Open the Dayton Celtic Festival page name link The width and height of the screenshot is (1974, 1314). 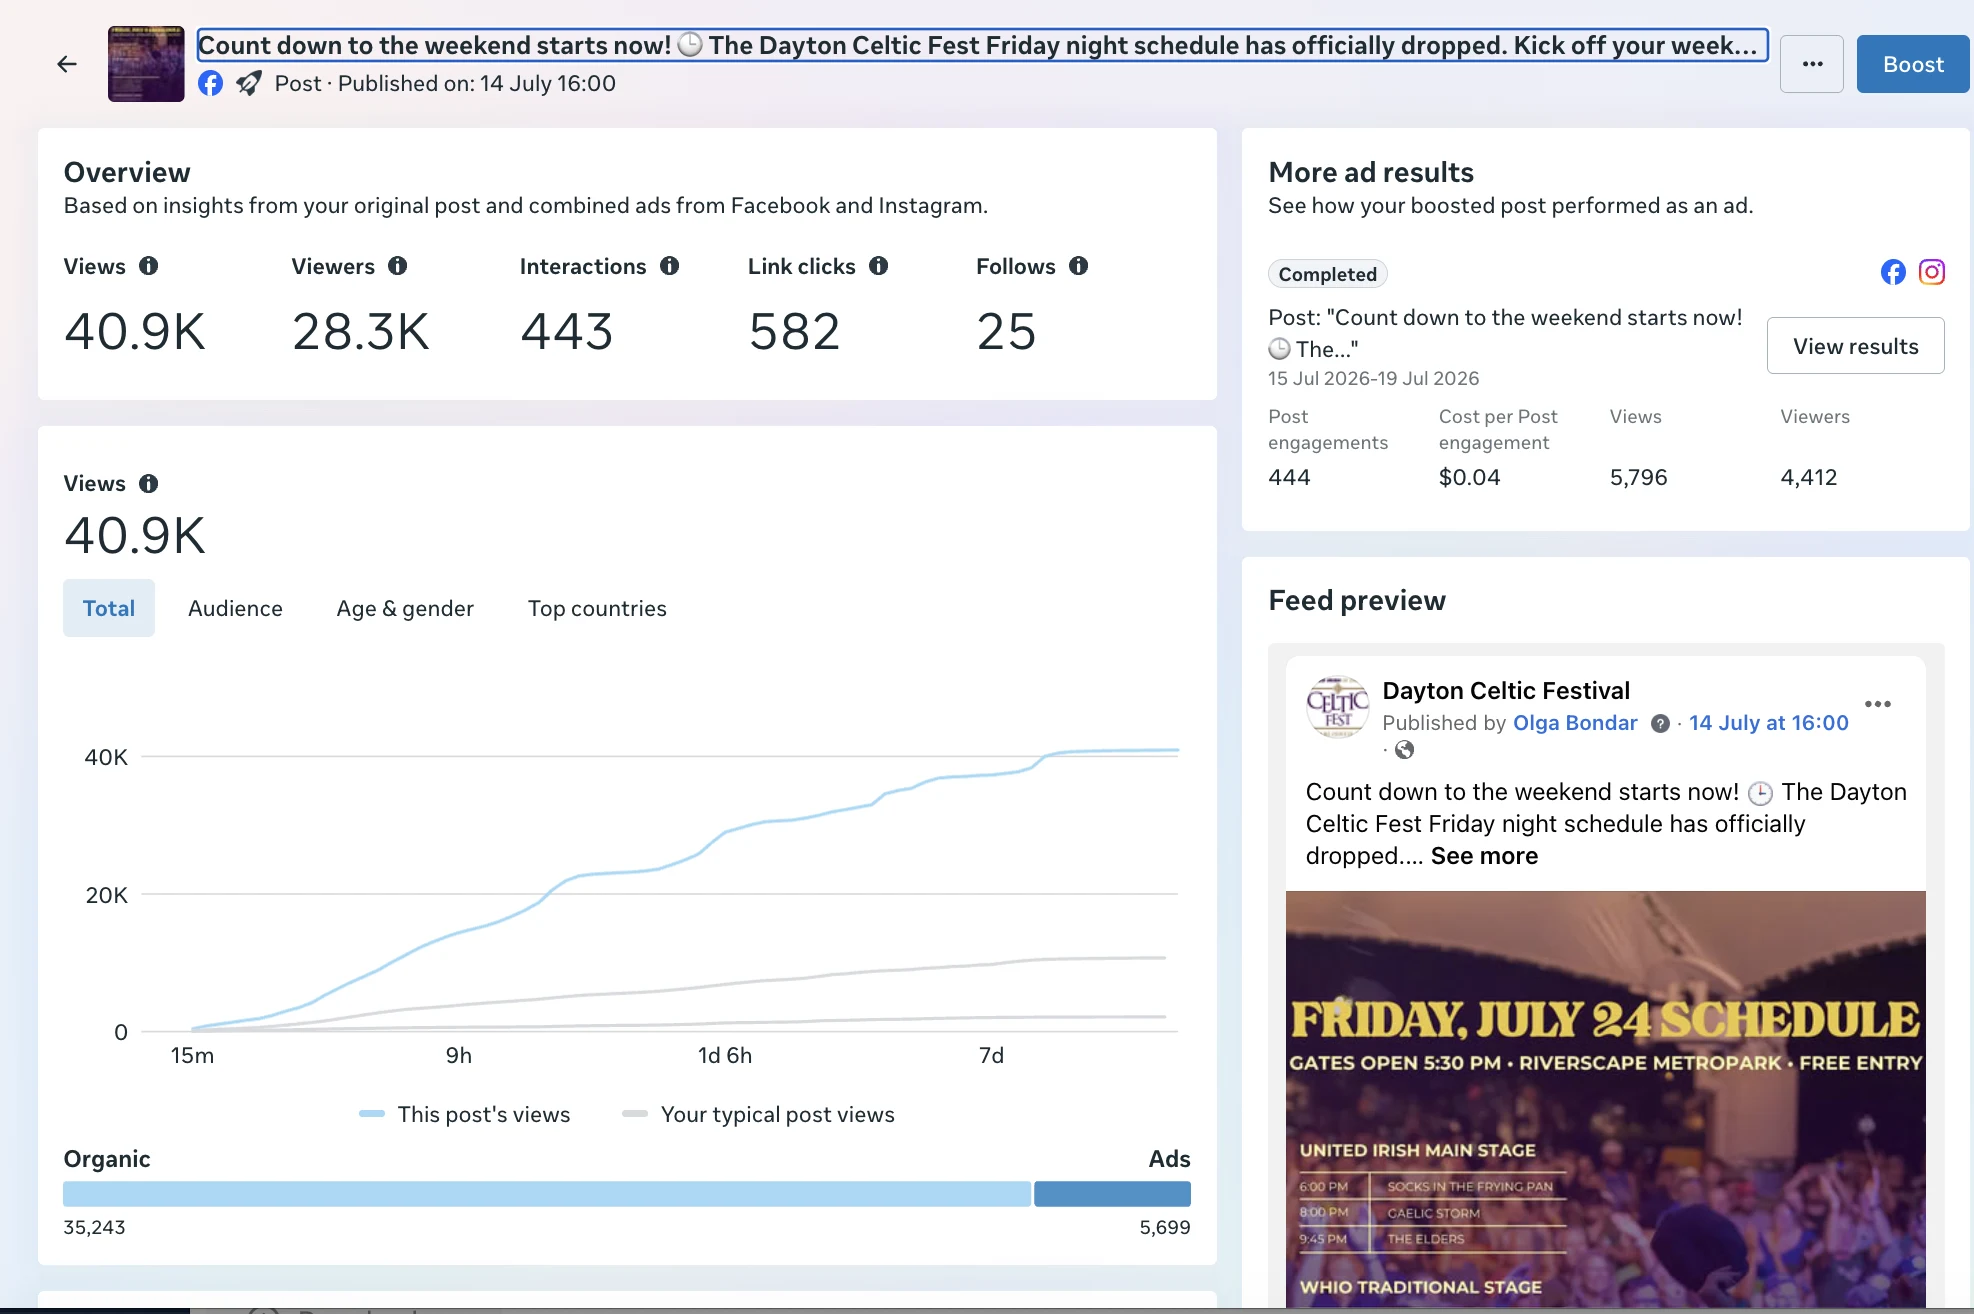pyautogui.click(x=1506, y=691)
